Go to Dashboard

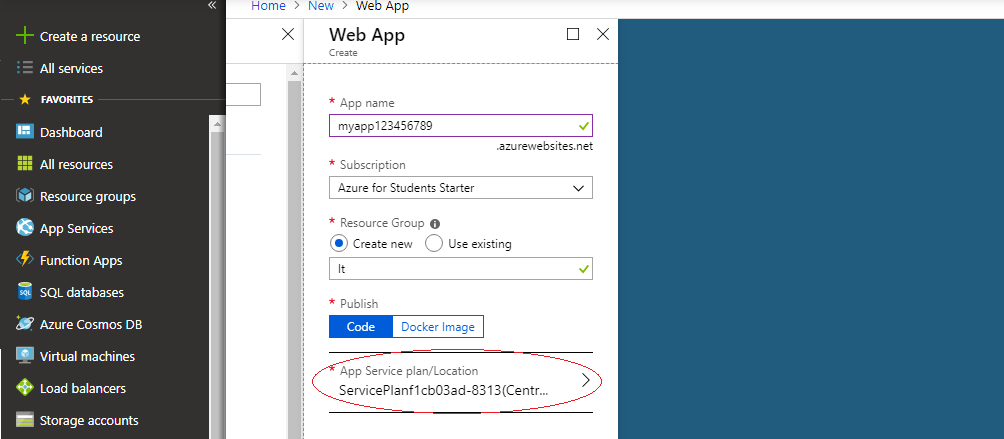pyautogui.click(x=71, y=132)
